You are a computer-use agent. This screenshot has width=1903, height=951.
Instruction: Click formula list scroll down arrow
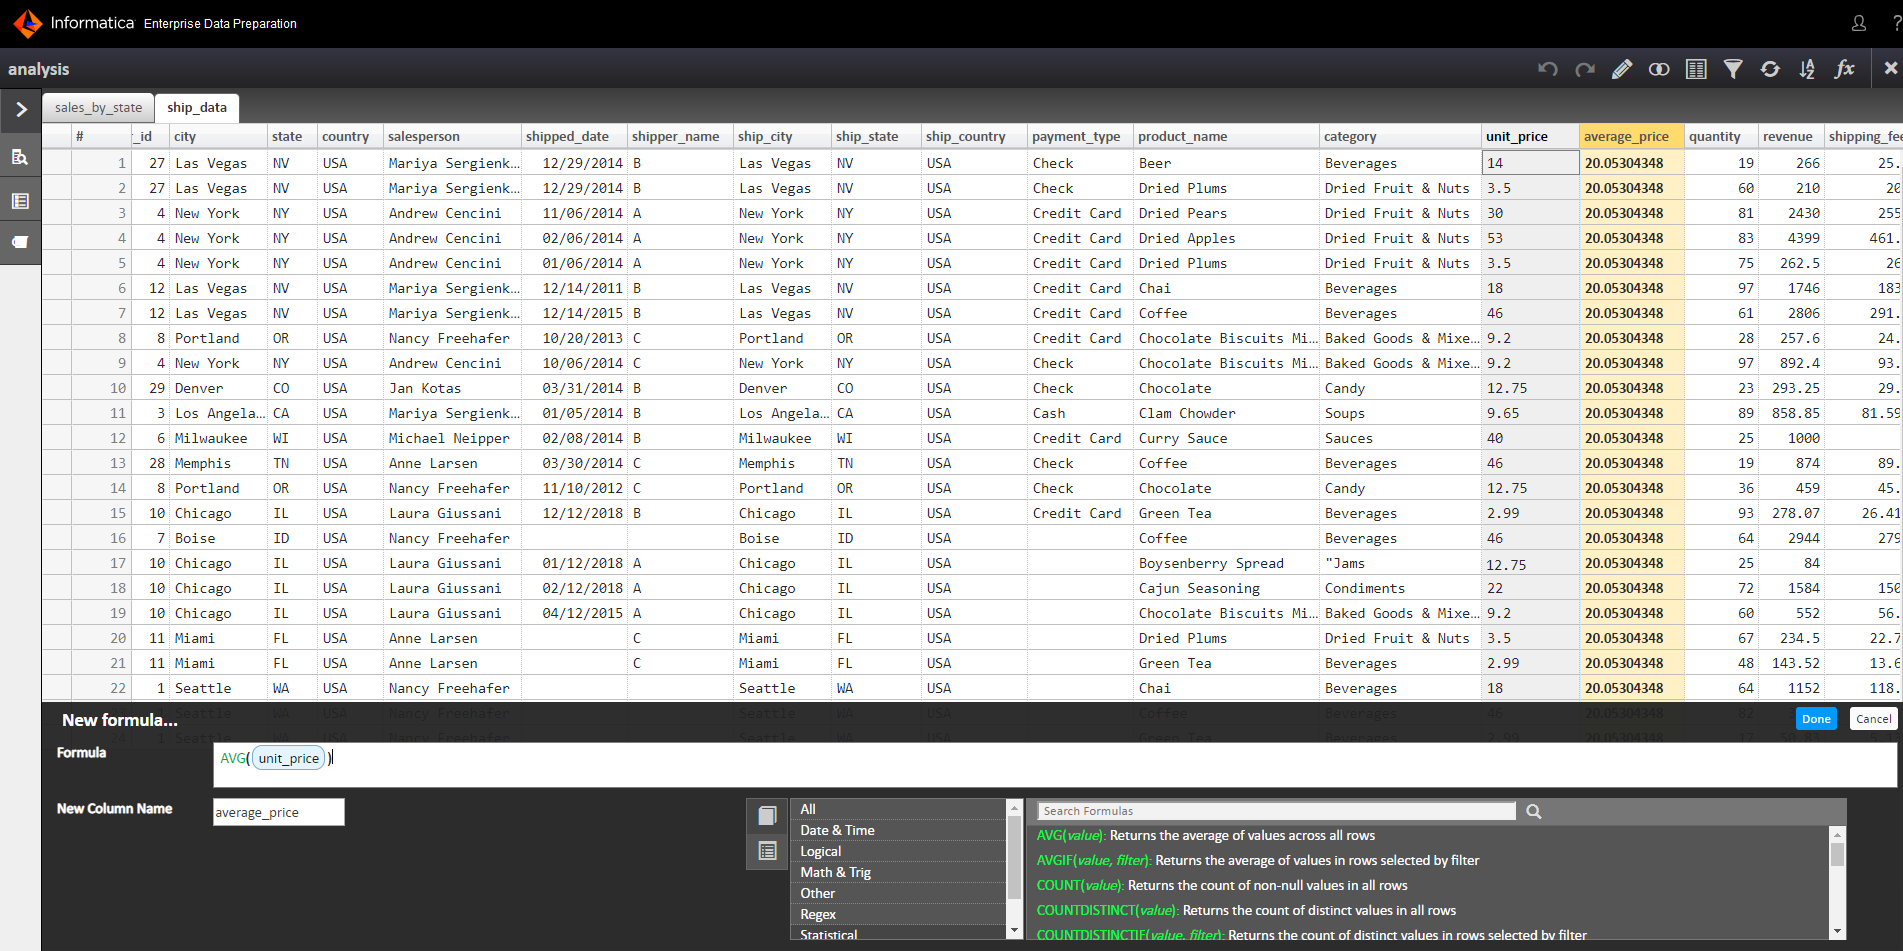point(1836,930)
